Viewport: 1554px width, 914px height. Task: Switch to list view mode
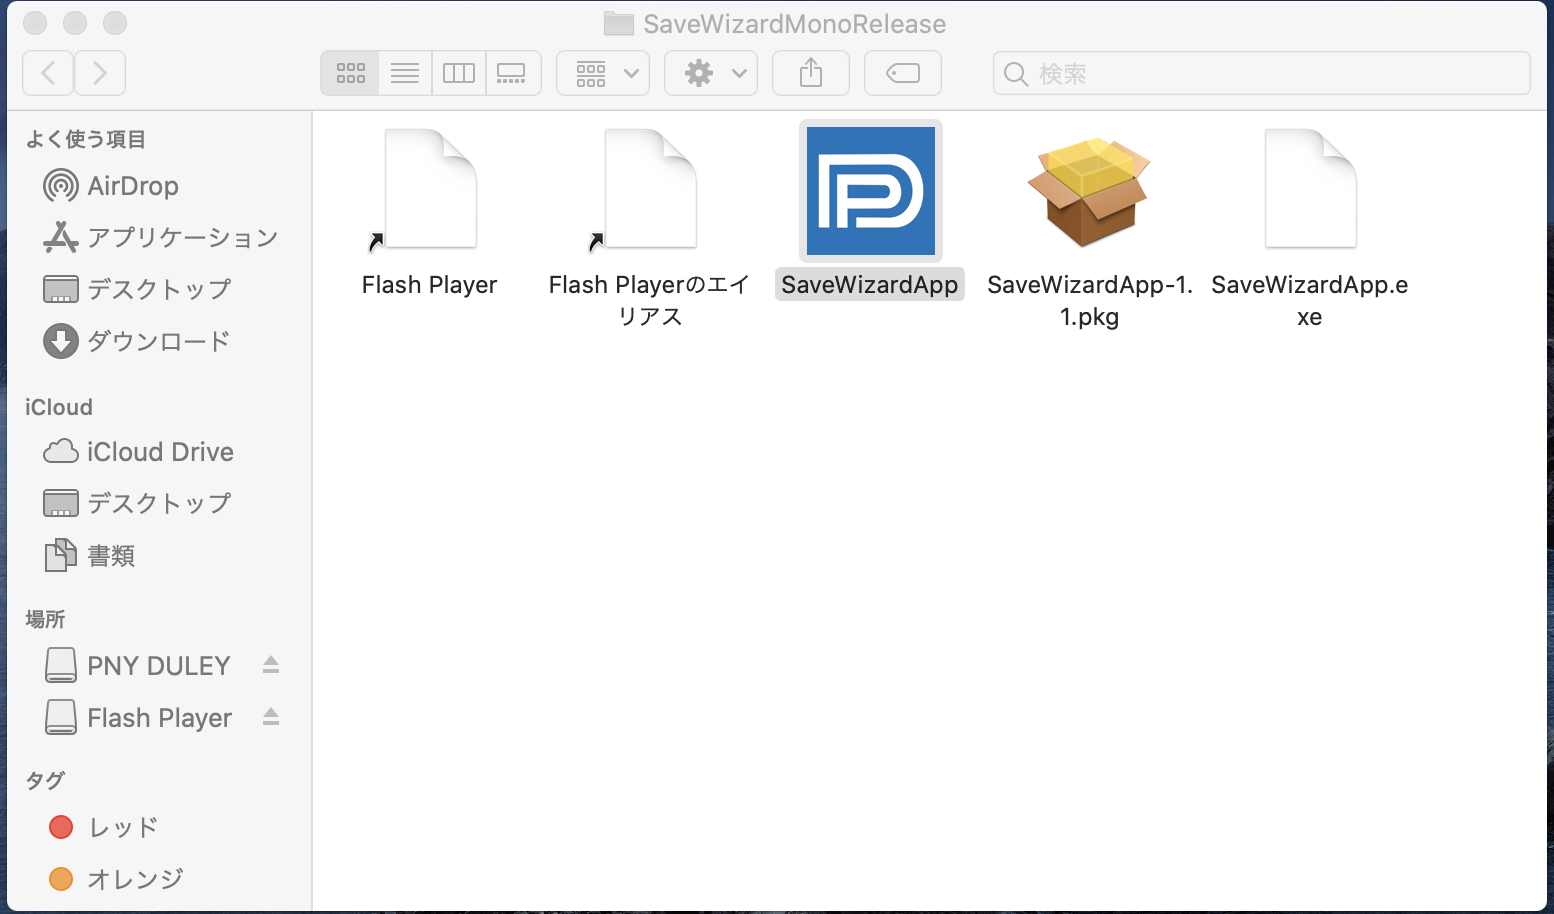(405, 73)
